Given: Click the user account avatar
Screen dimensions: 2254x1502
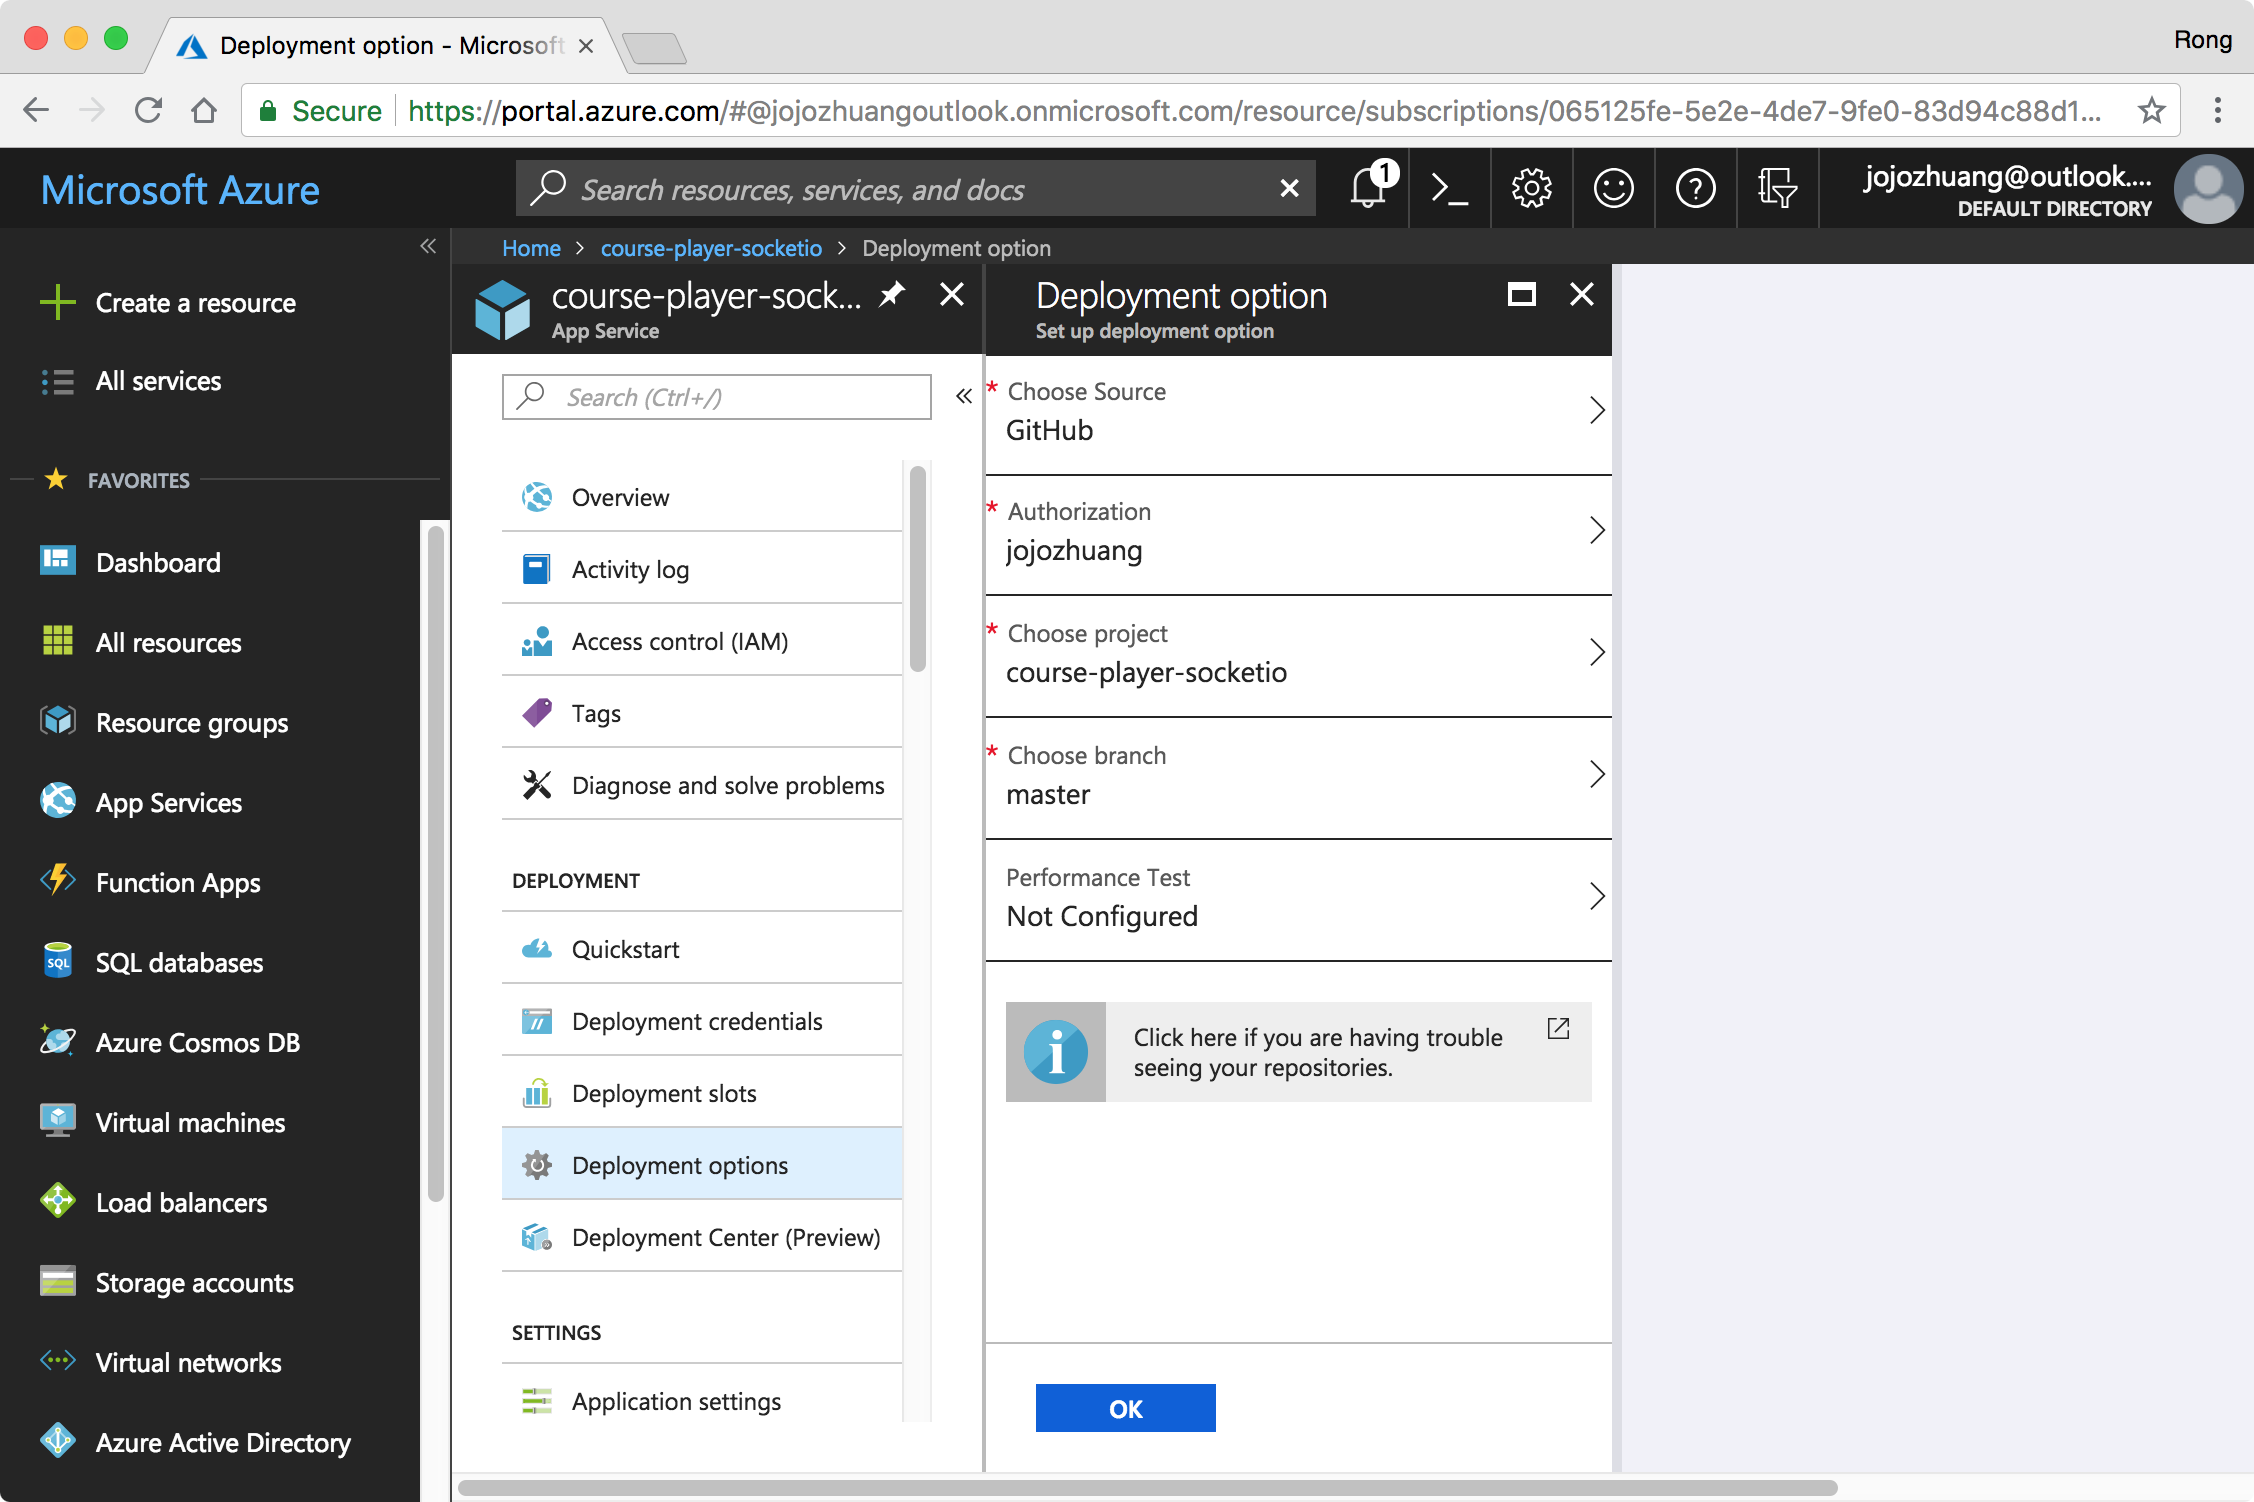Looking at the screenshot, I should [2208, 188].
